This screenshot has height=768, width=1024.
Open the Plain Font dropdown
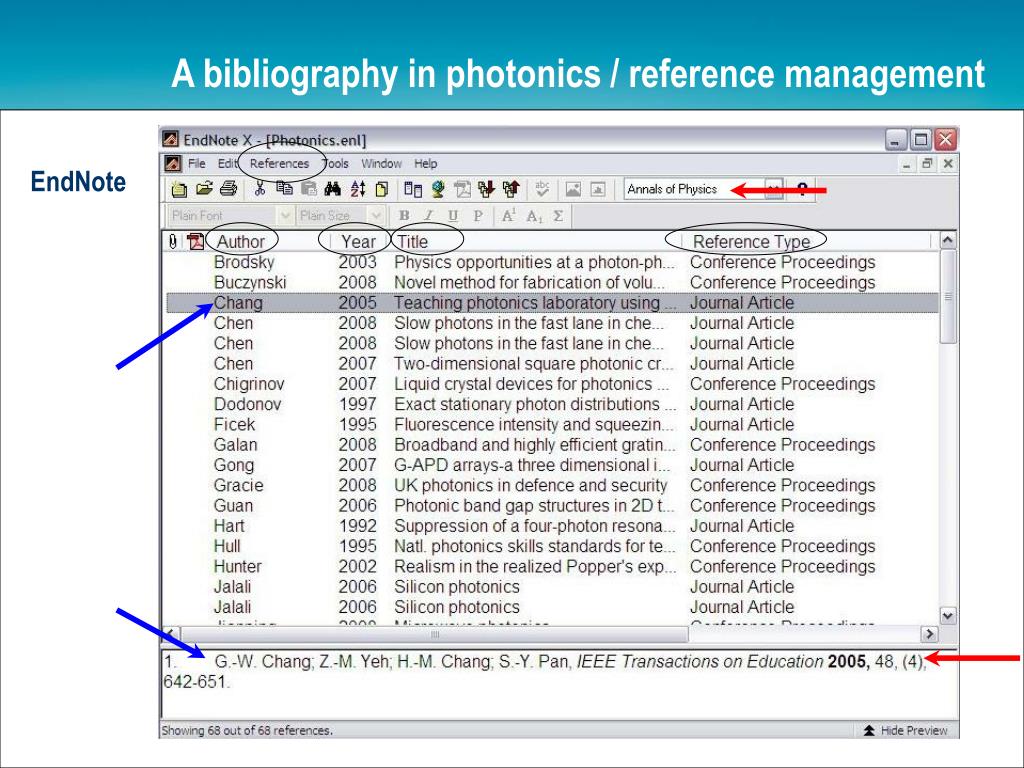[285, 216]
